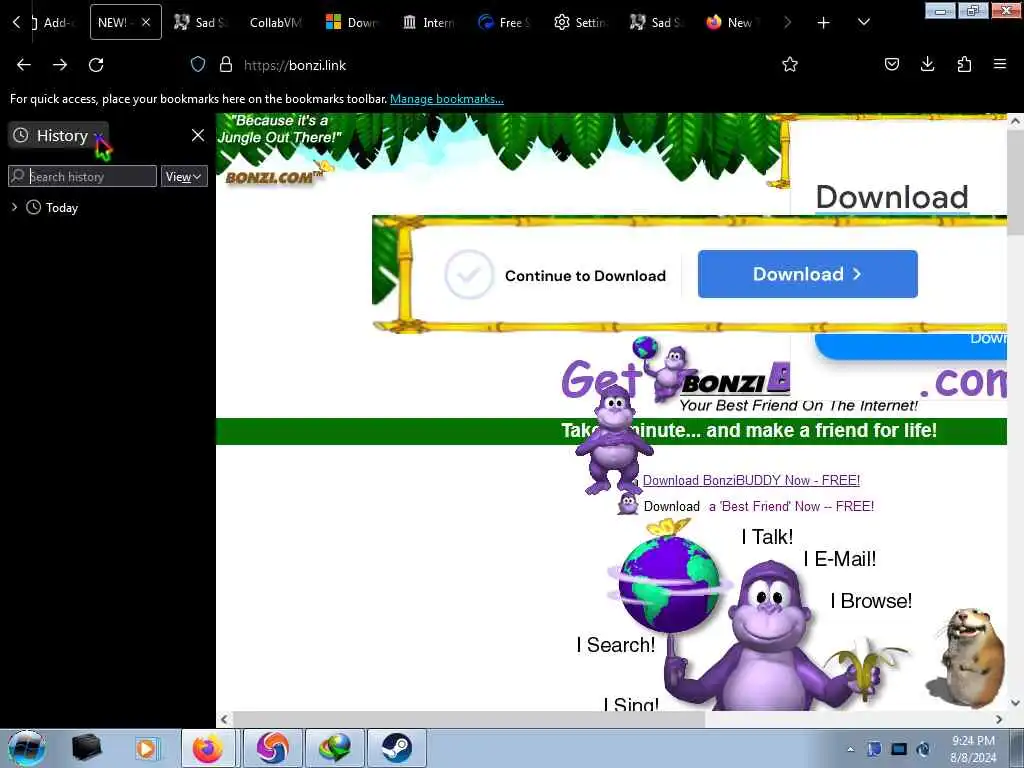Bookmark this page with the star icon

pyautogui.click(x=790, y=65)
